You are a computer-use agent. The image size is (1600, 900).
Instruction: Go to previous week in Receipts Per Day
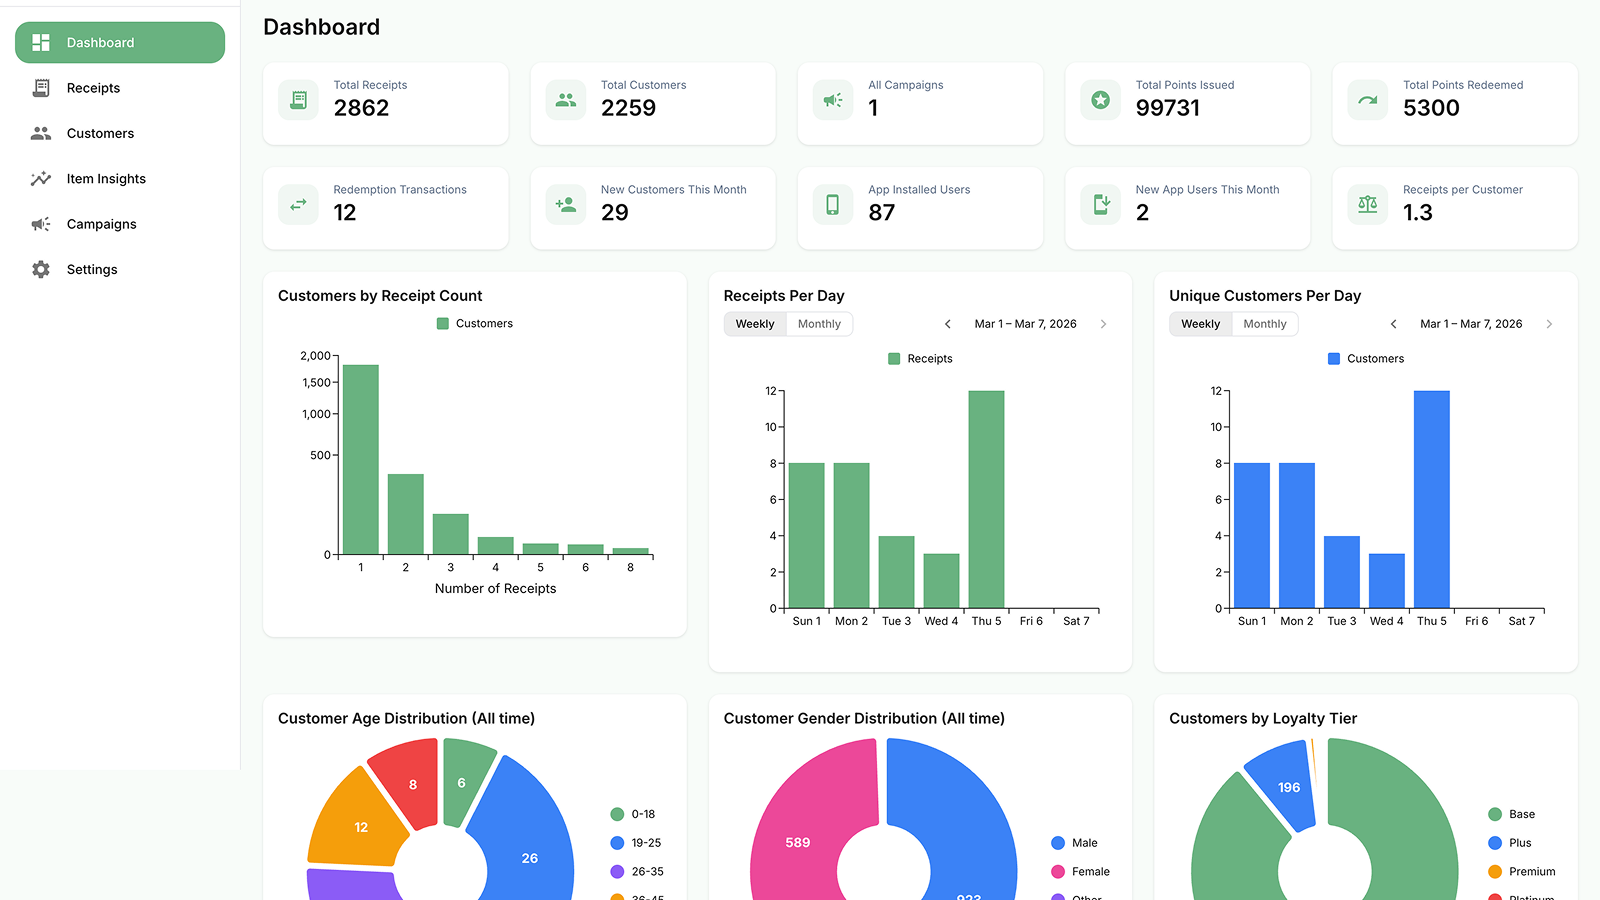pos(948,324)
